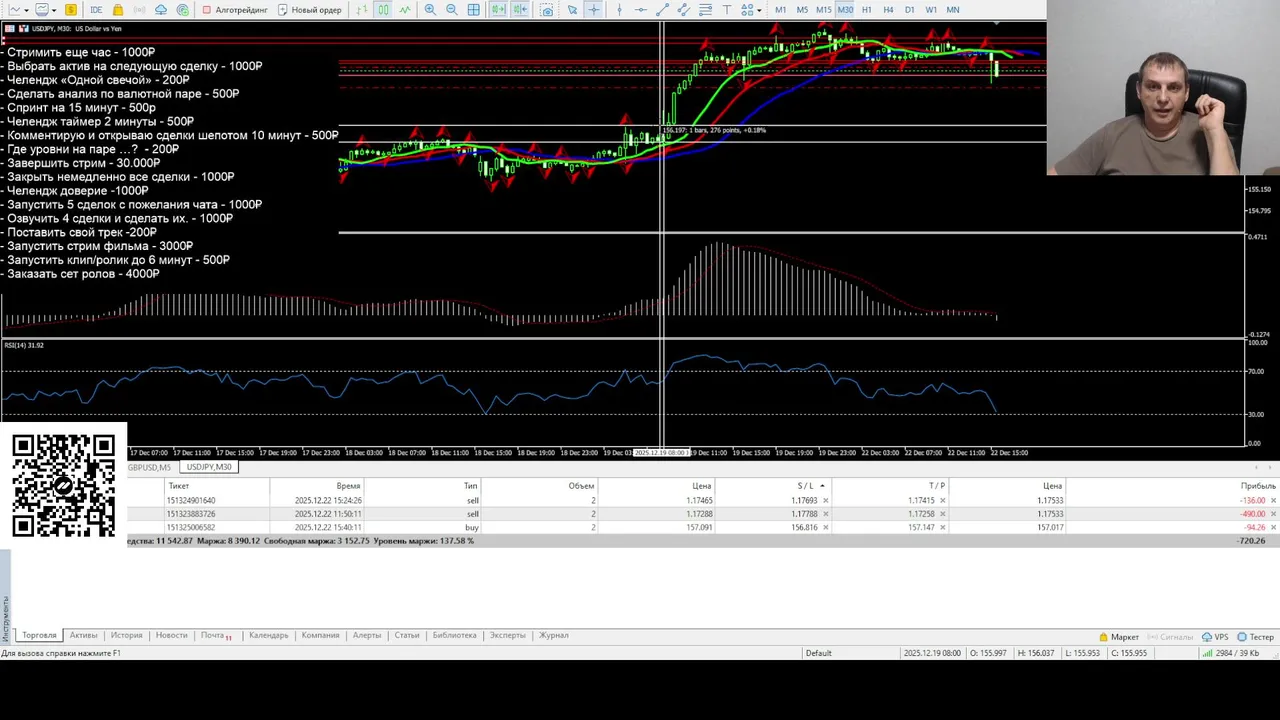The image size is (1280, 720).
Task: Select the USDJPY,M30 chart tab
Action: tap(208, 467)
